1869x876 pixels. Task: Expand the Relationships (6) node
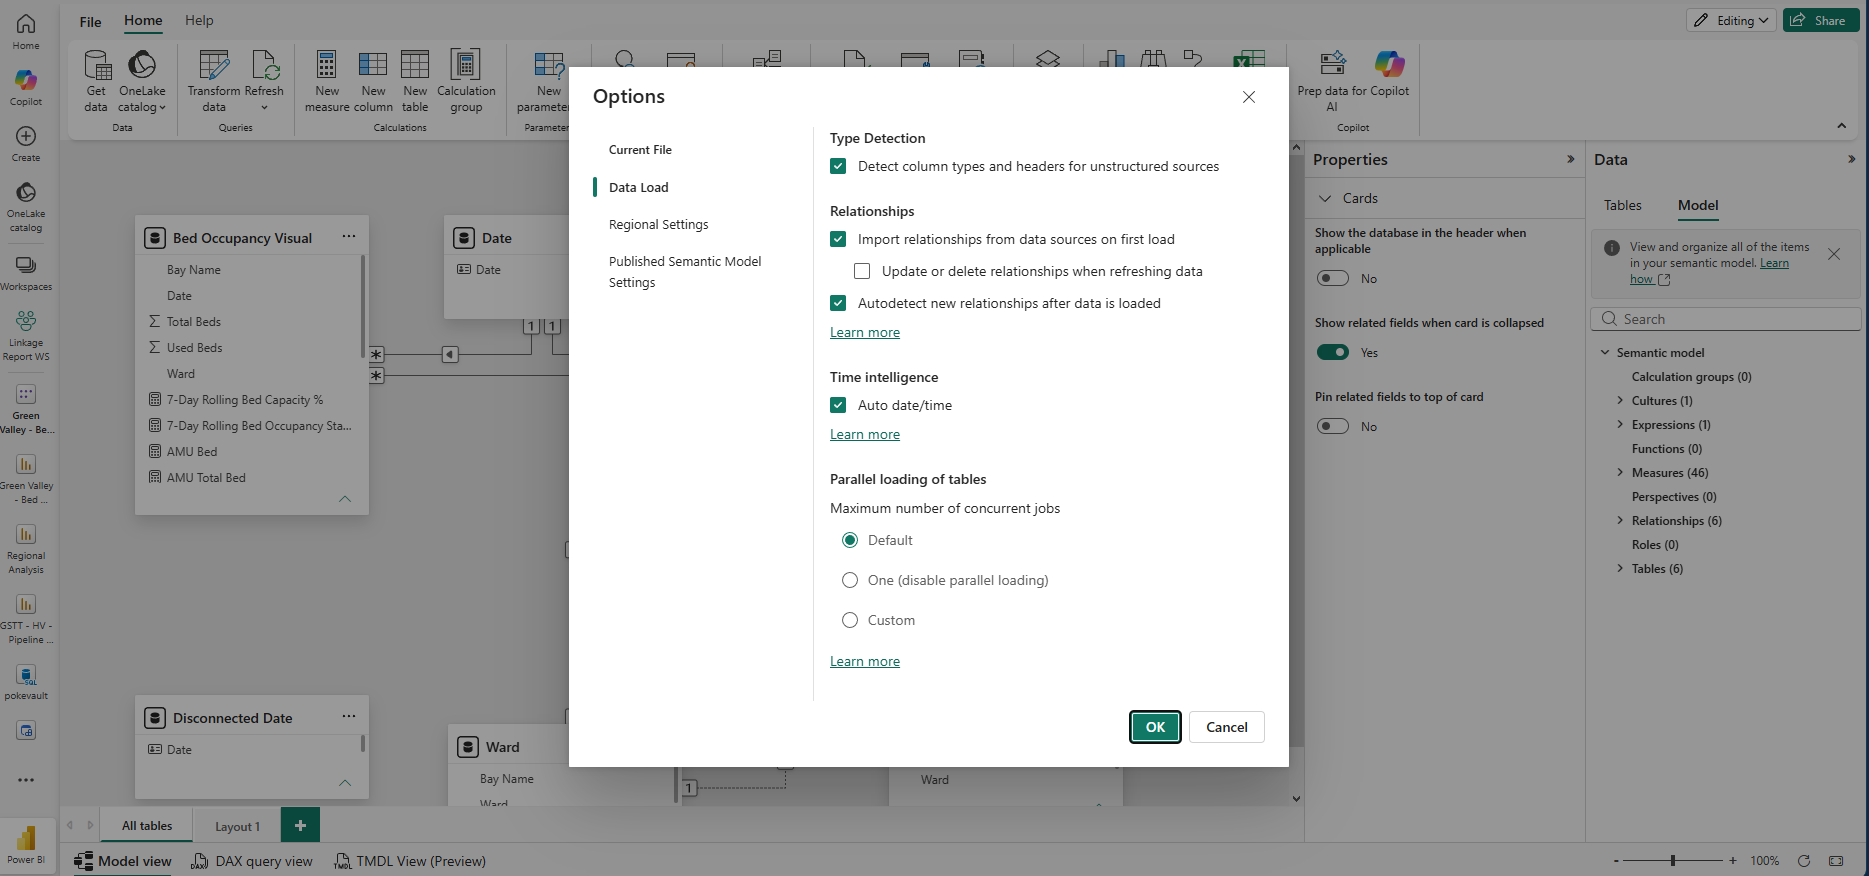tap(1621, 520)
